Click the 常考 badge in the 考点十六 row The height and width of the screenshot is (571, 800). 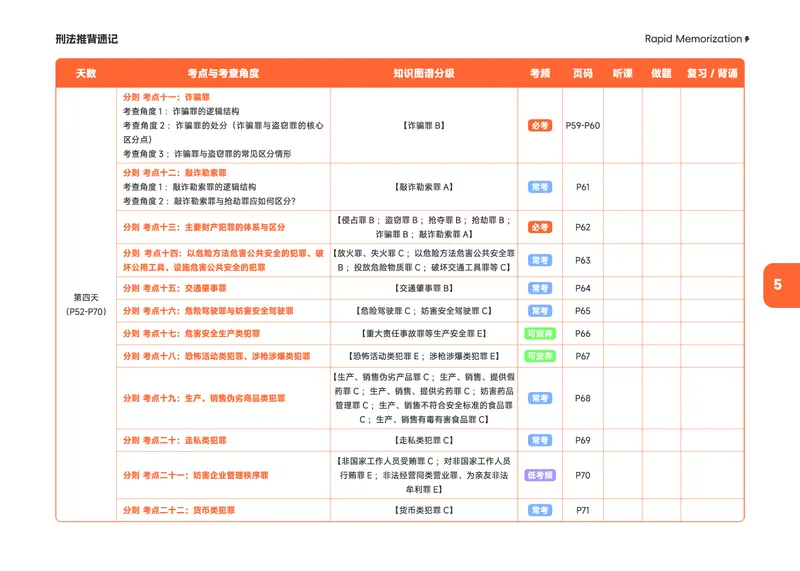pyautogui.click(x=540, y=311)
